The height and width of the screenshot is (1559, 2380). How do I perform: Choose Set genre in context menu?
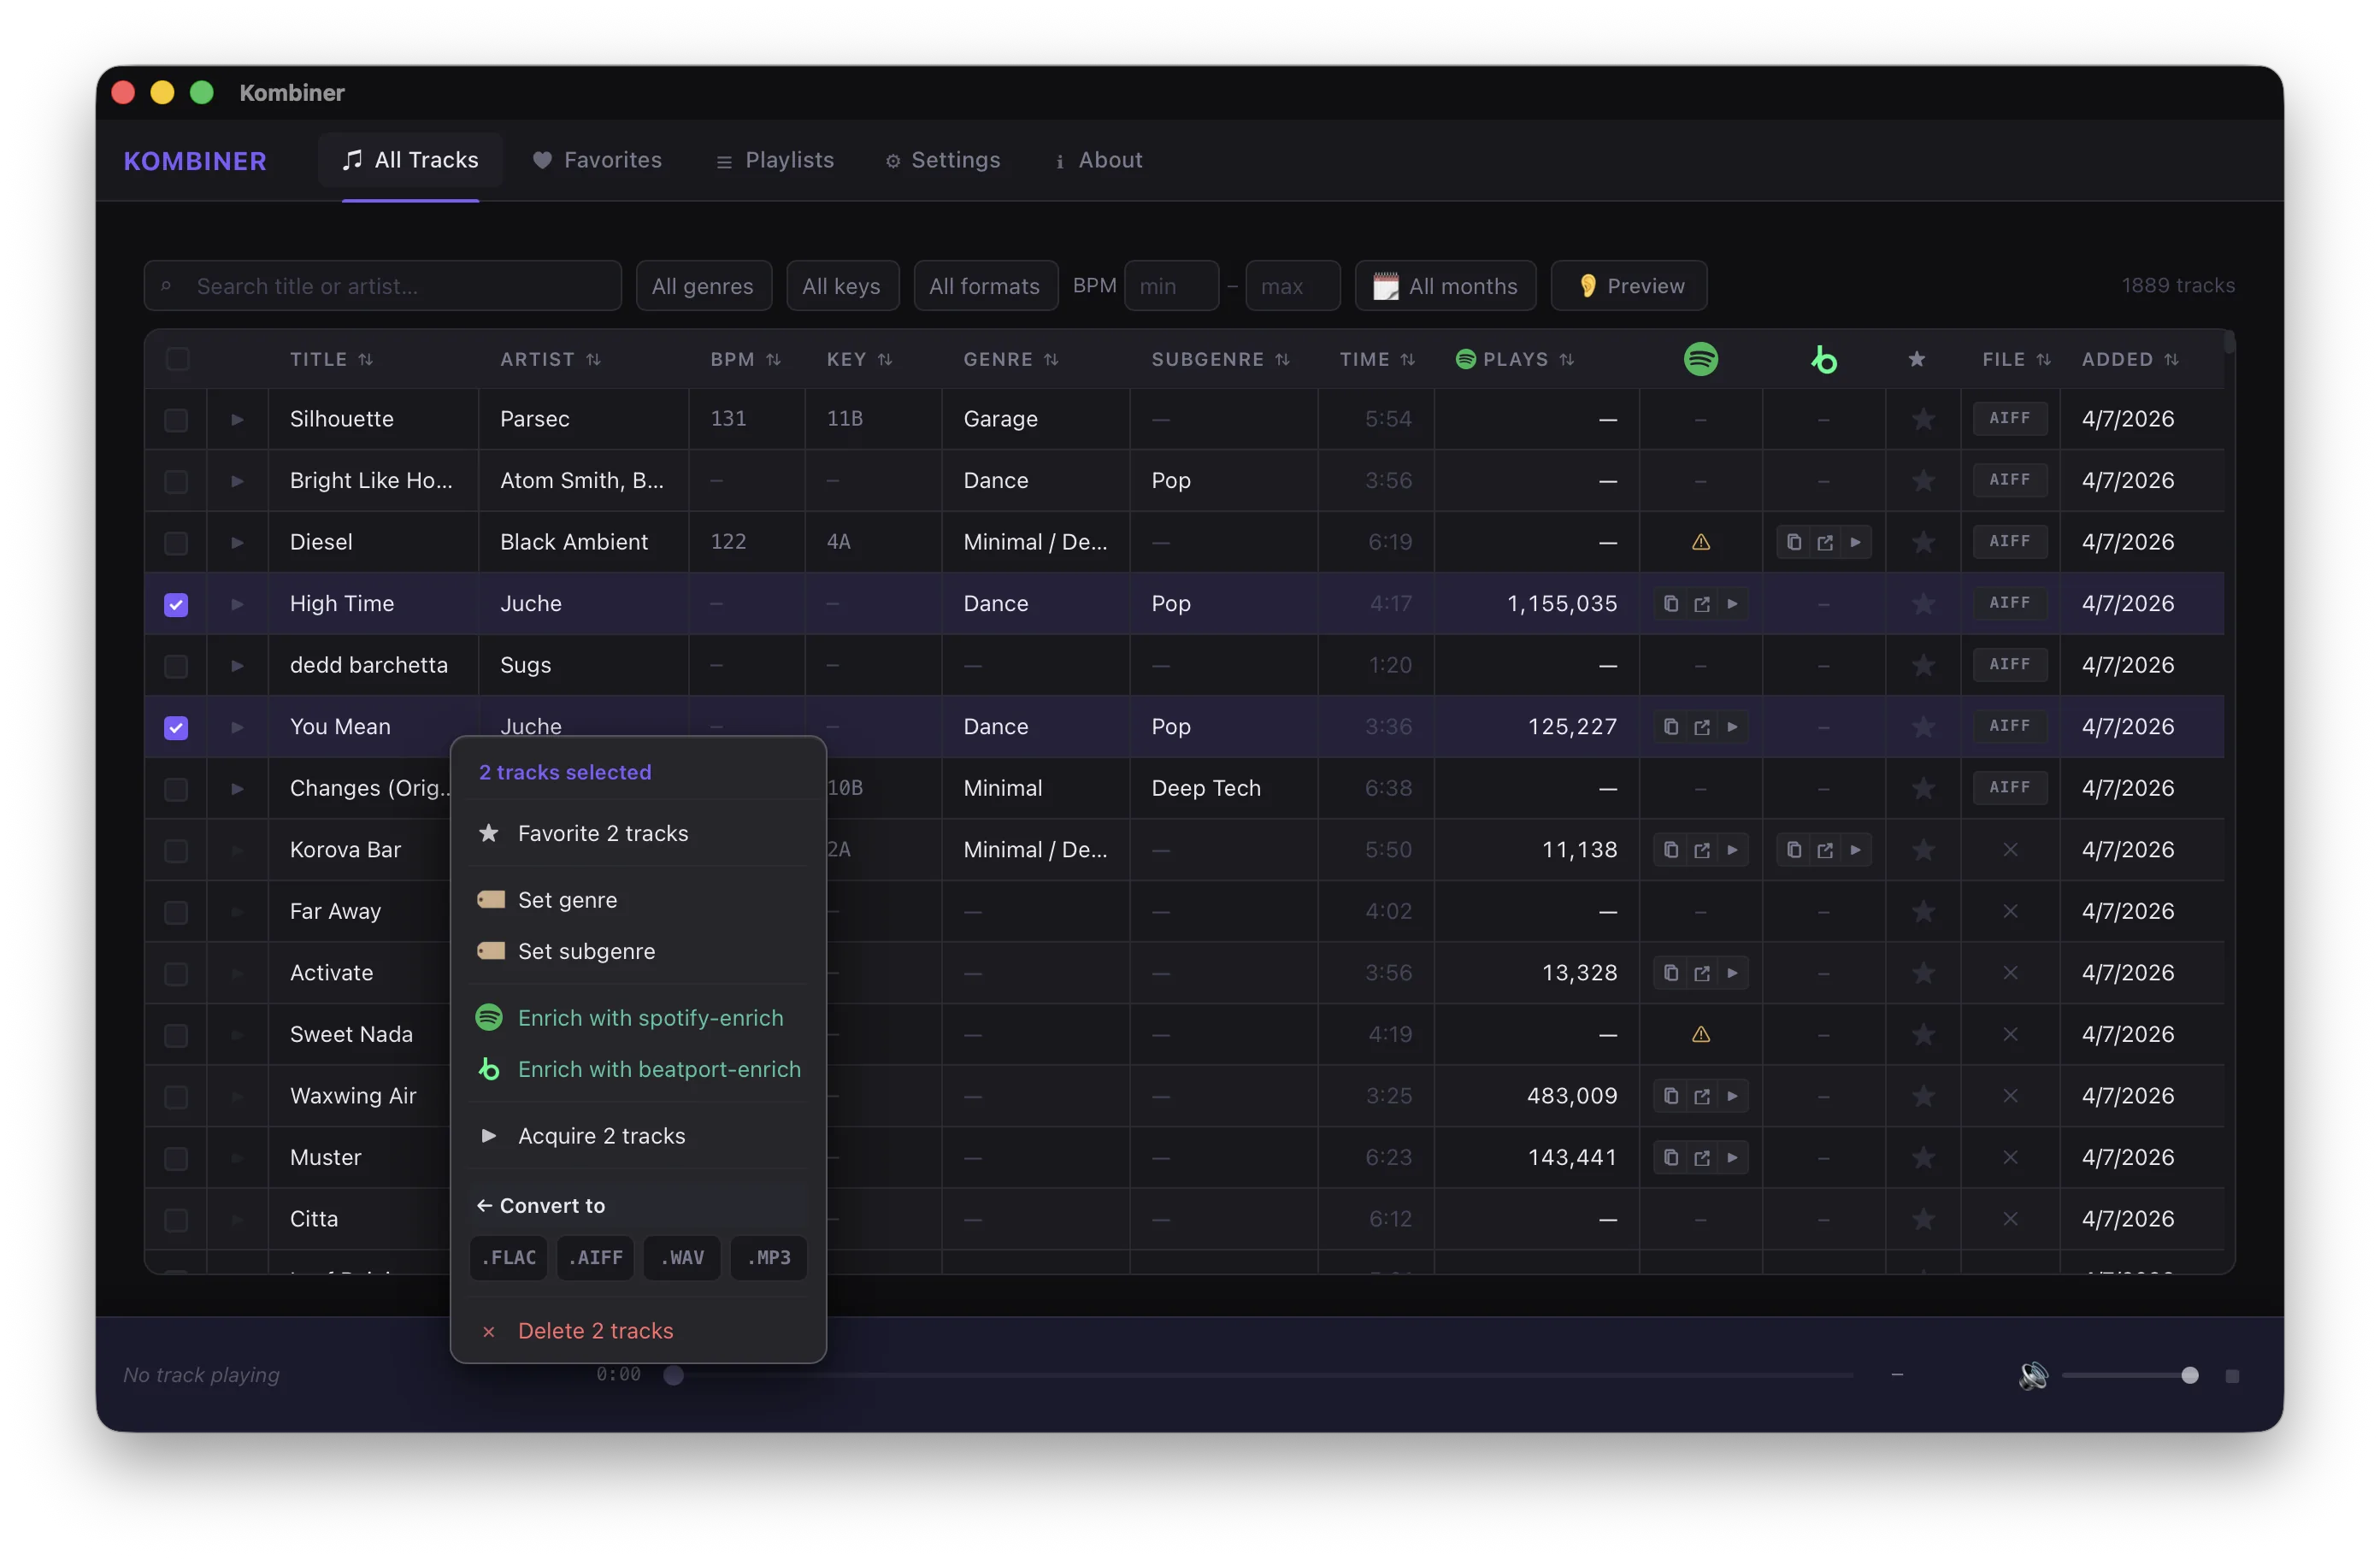[638, 900]
